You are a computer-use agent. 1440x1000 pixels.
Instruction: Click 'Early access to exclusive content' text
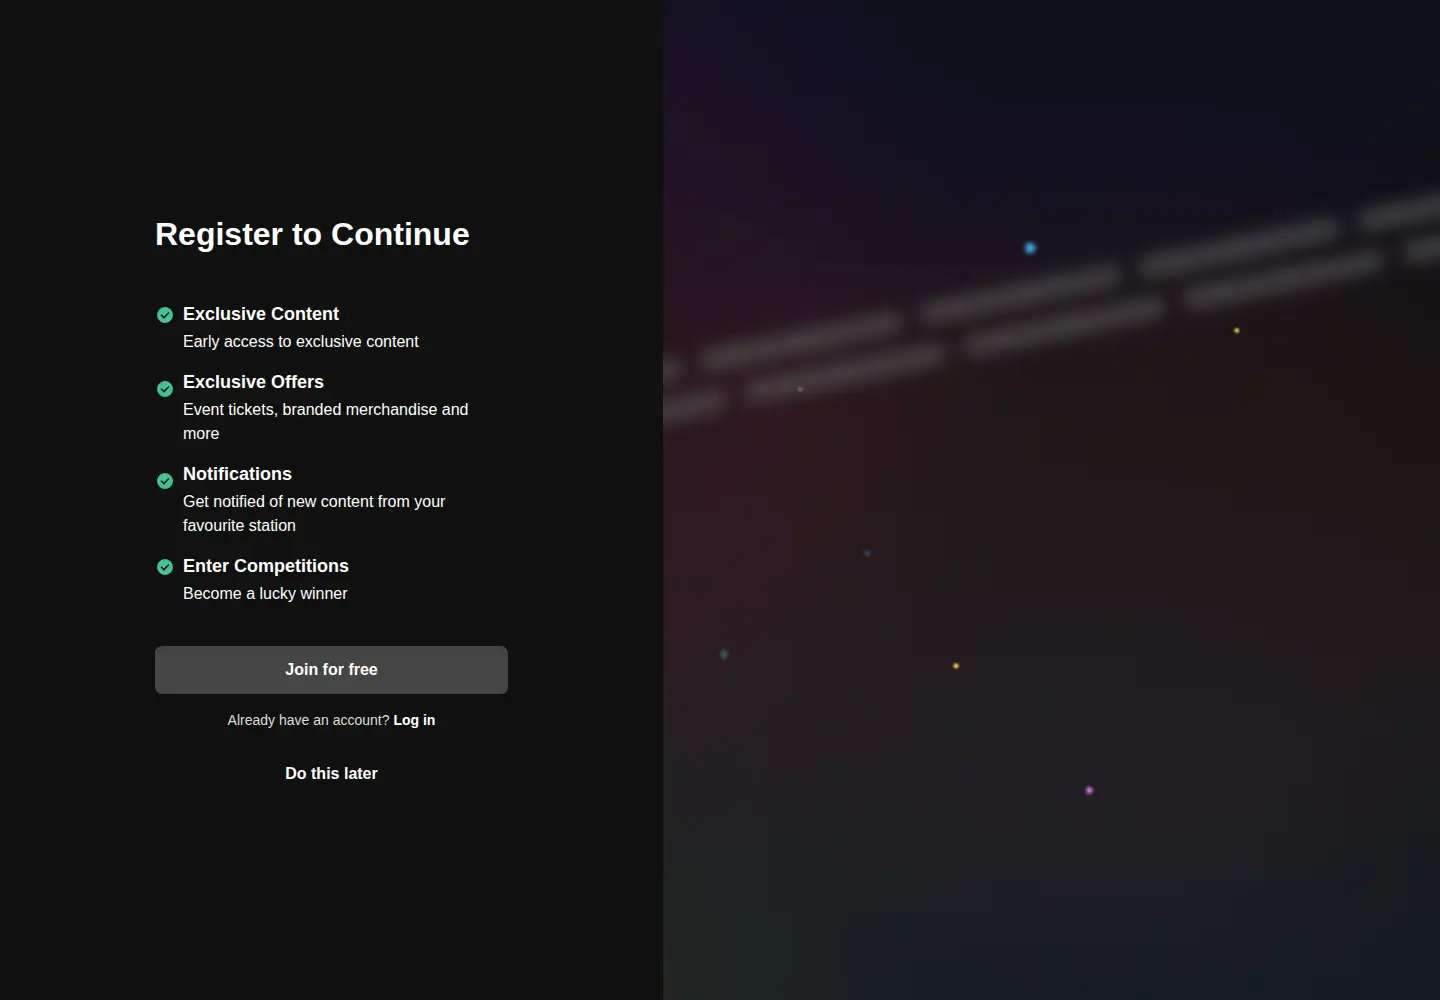pos(301,342)
